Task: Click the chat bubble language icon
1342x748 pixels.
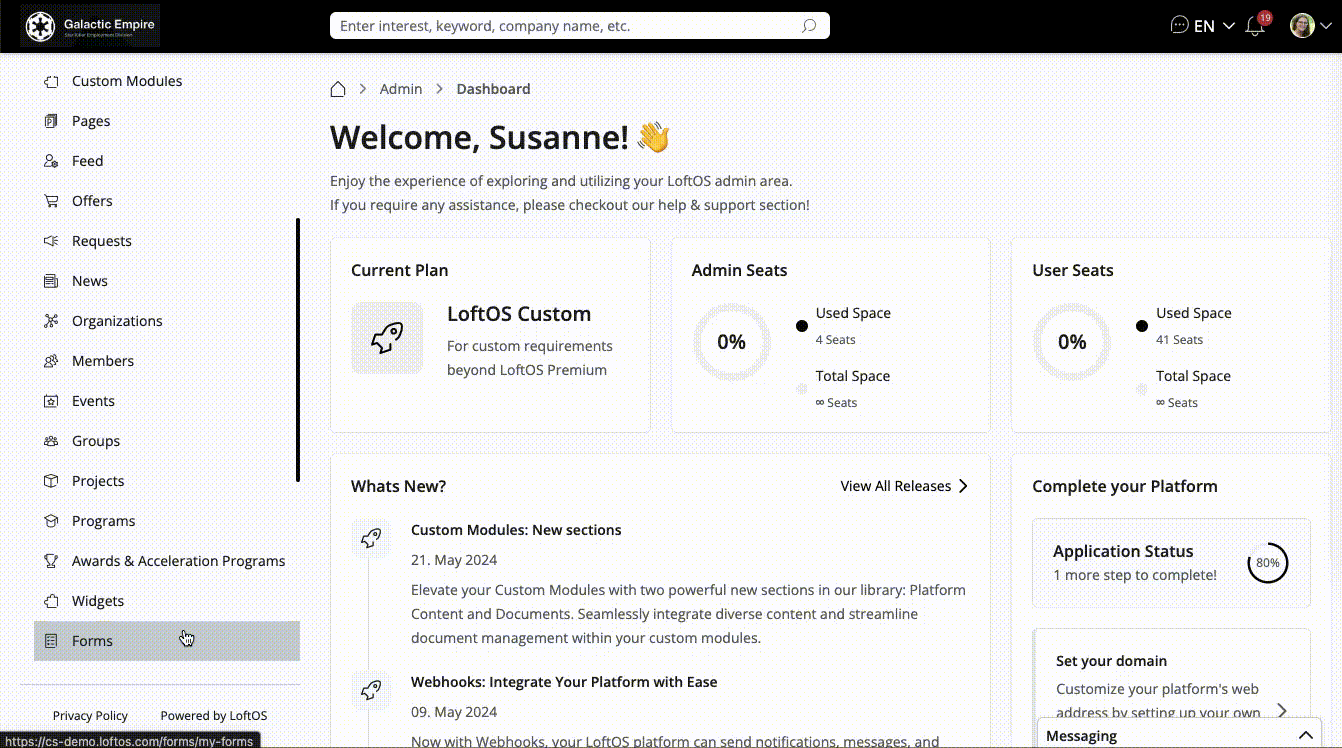Action: tap(1180, 26)
